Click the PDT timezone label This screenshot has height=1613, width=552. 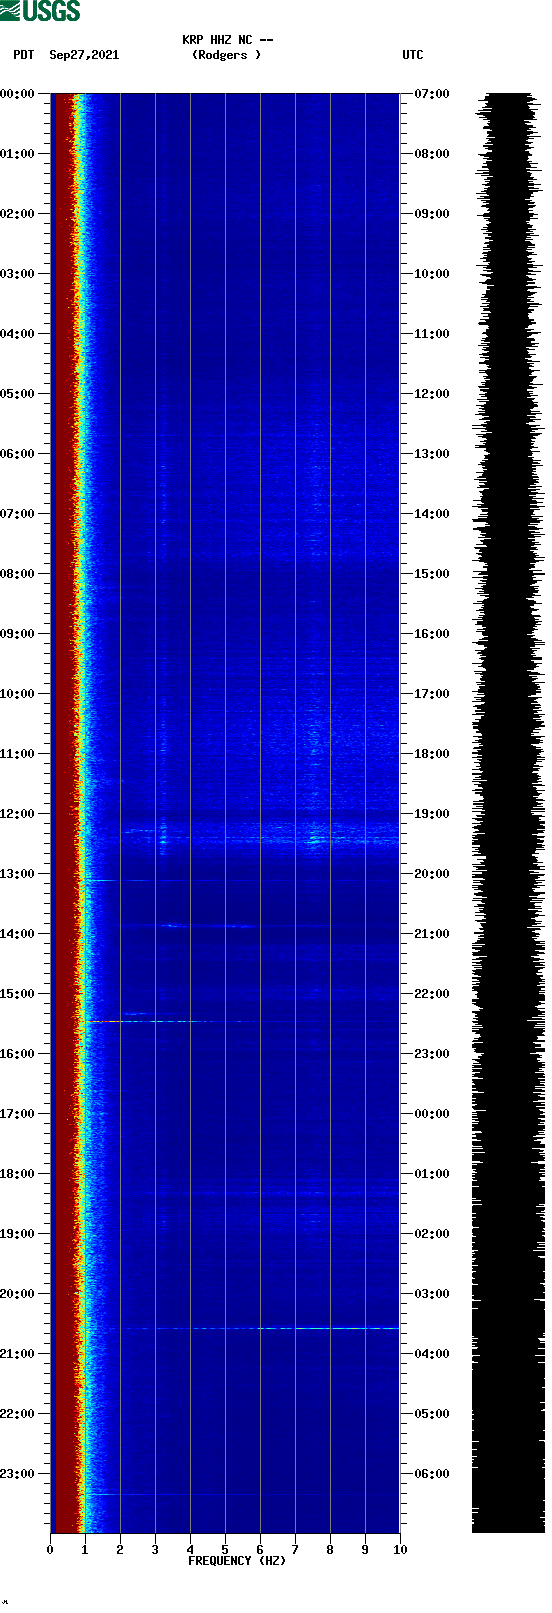24,55
